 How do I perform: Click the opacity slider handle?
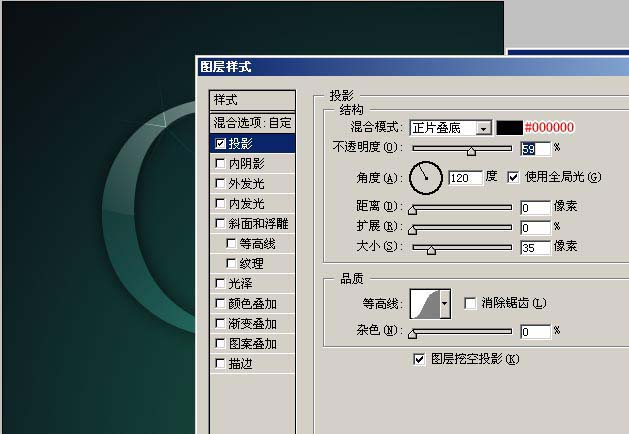point(470,150)
